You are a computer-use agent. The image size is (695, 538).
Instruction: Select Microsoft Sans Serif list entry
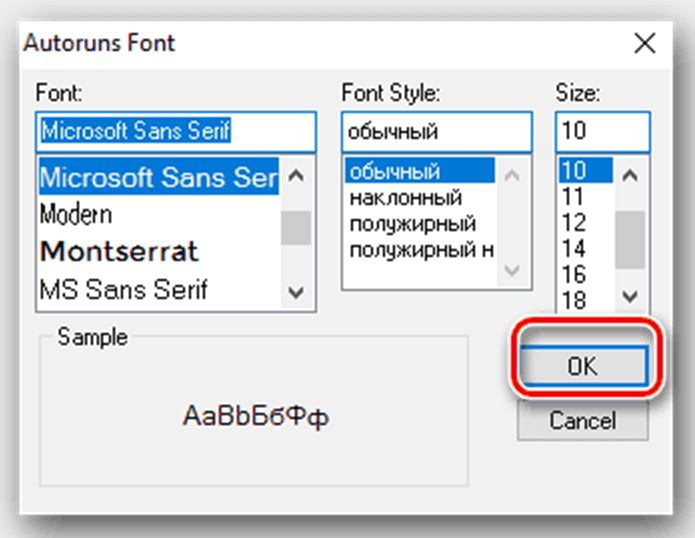(x=158, y=177)
